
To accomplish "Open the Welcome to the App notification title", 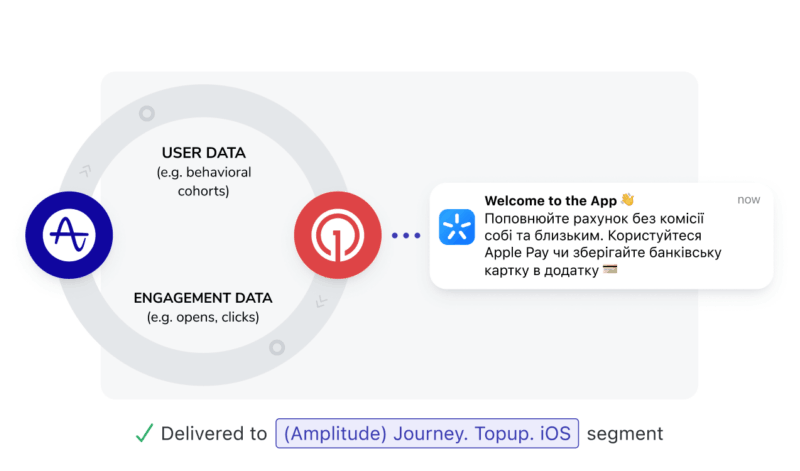I will (x=550, y=200).
